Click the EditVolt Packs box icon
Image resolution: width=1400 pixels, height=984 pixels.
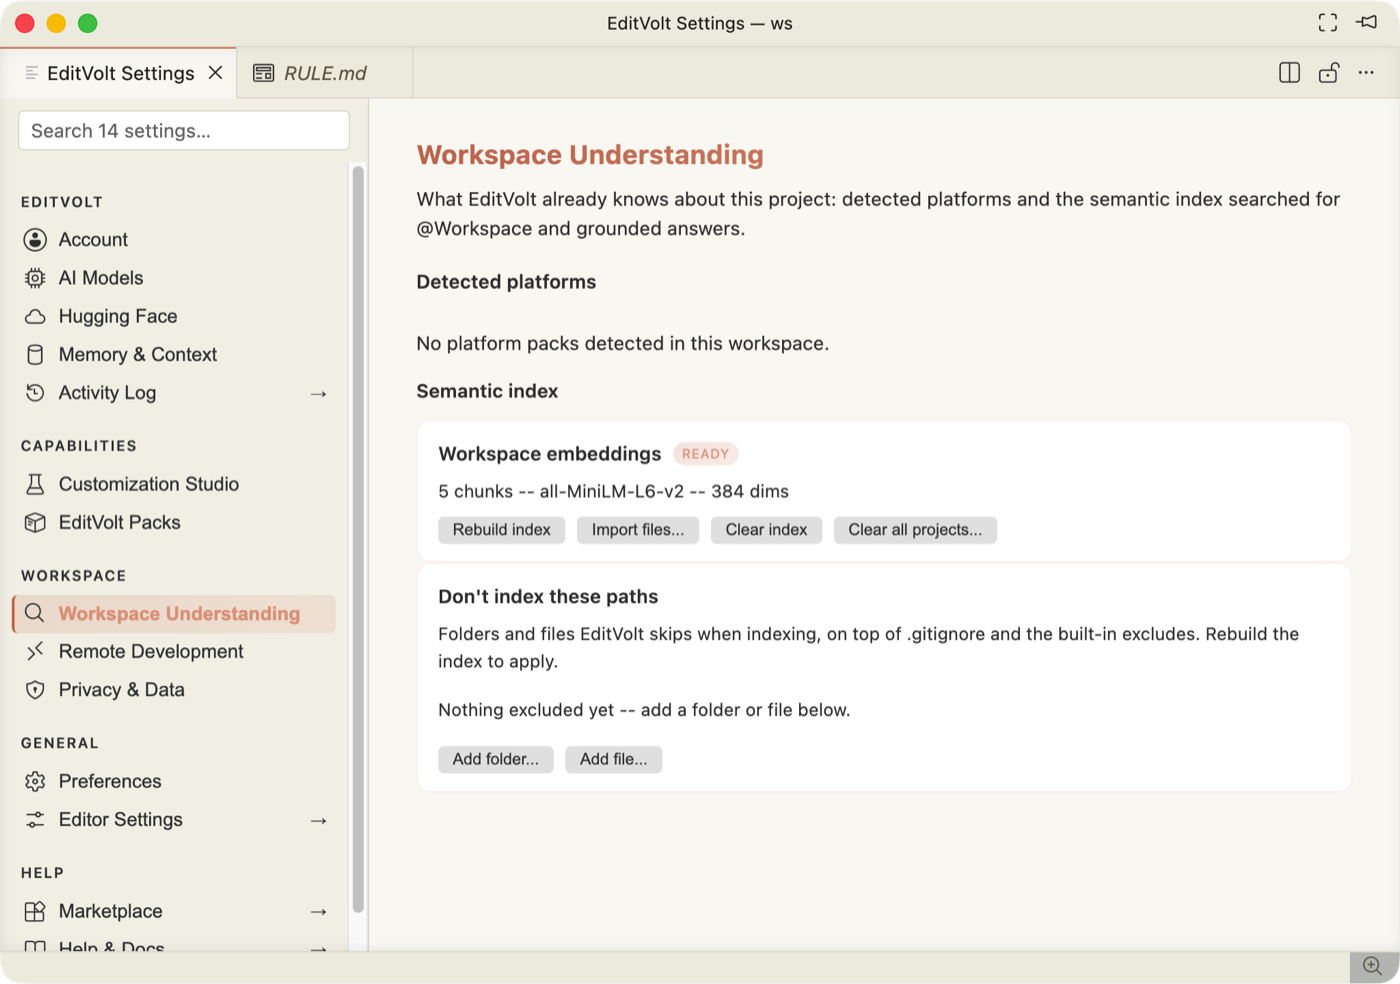35,522
